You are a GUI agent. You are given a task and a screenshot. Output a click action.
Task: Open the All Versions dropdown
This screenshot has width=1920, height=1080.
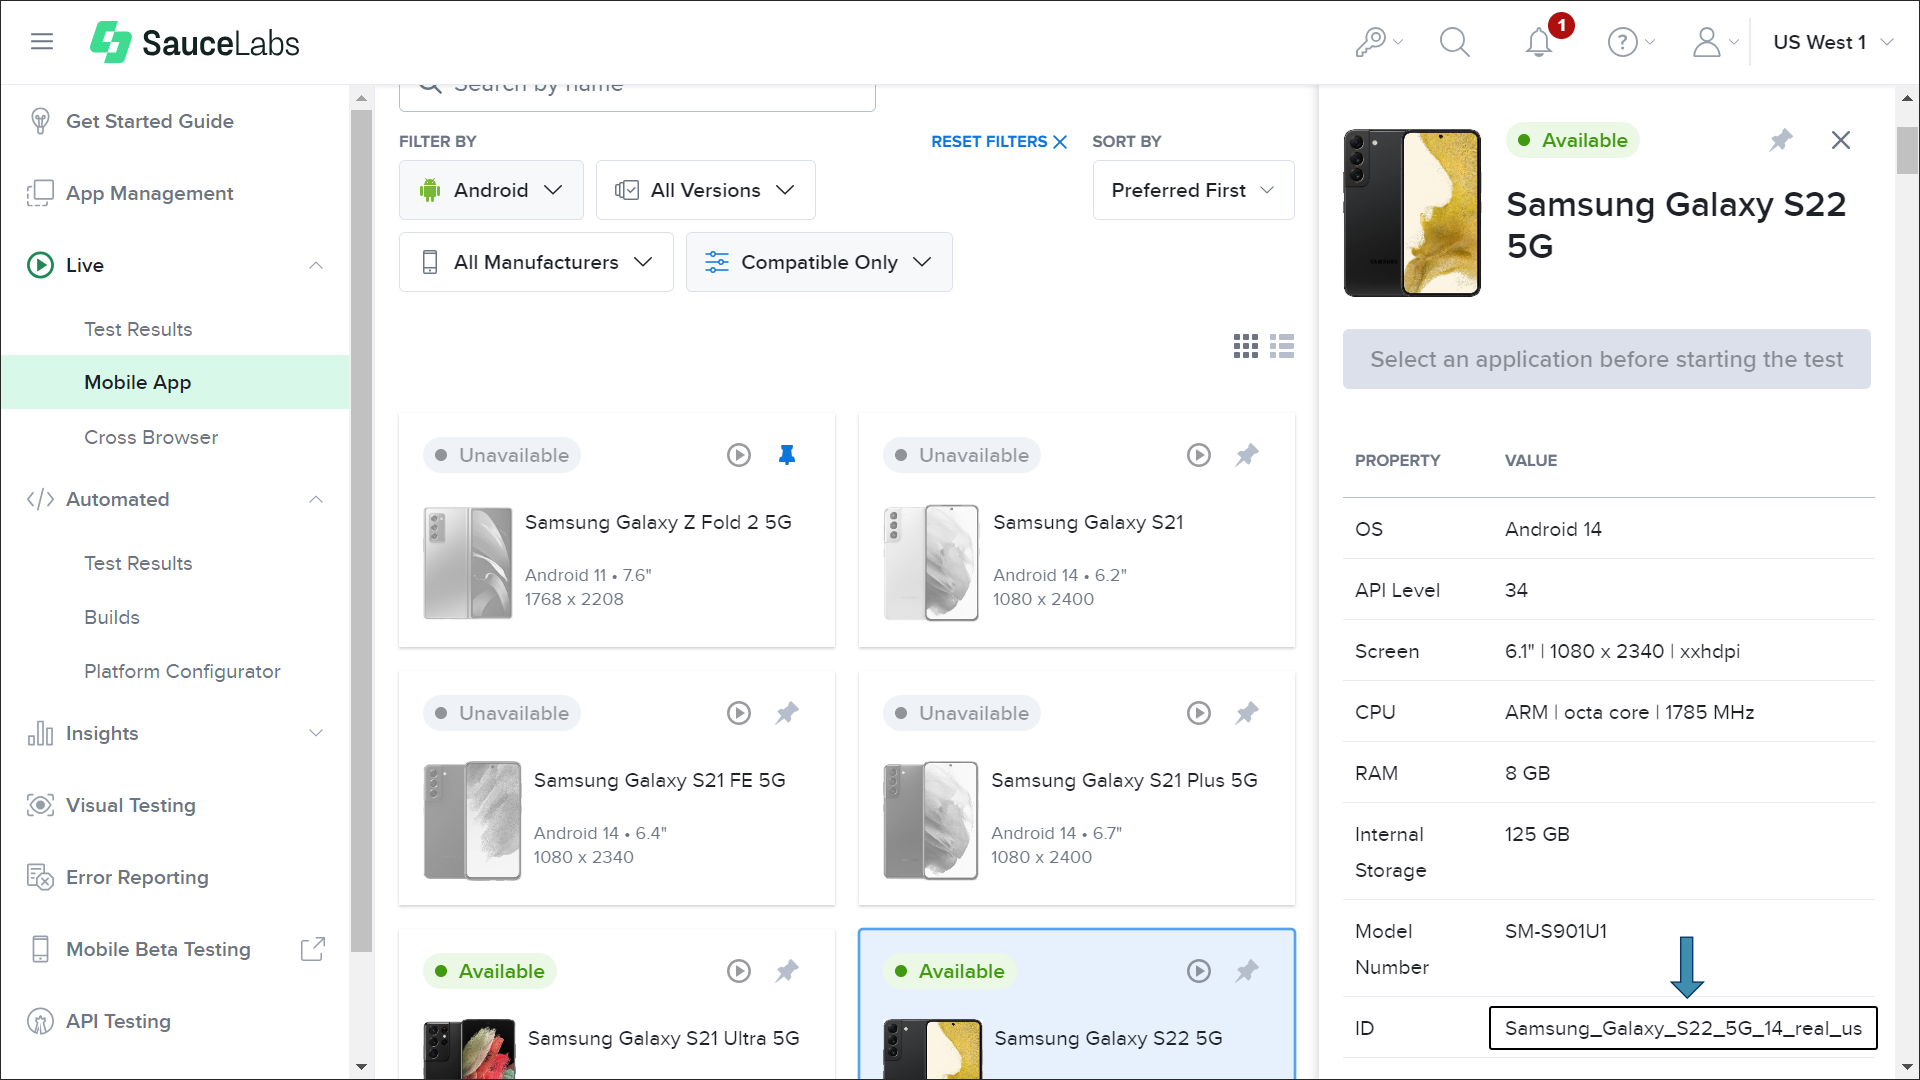tap(705, 190)
